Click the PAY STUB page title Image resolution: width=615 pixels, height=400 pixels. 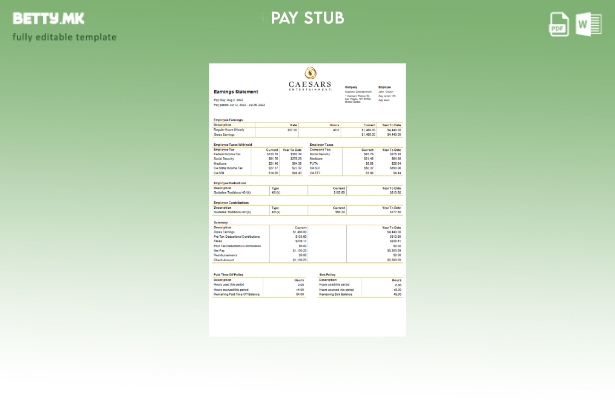pyautogui.click(x=307, y=18)
